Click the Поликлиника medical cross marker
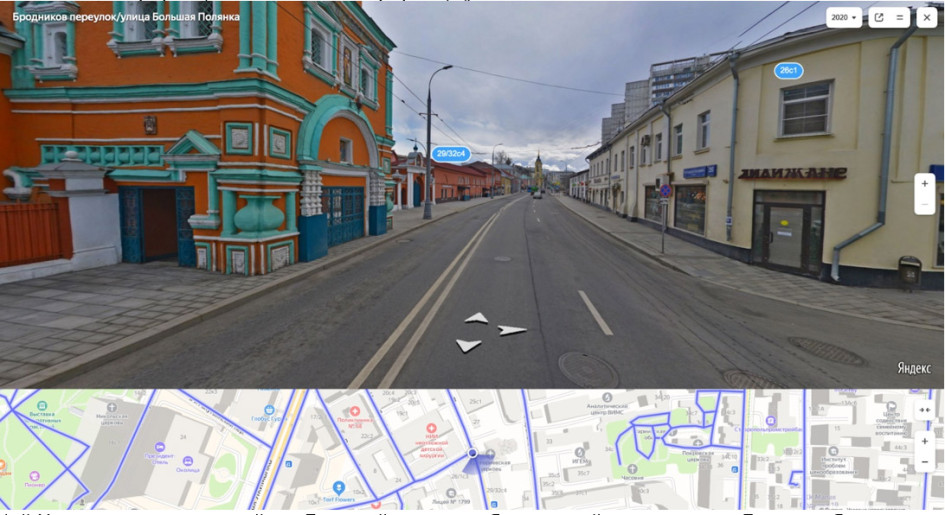Viewport: 945px width, 515px height. point(354,411)
